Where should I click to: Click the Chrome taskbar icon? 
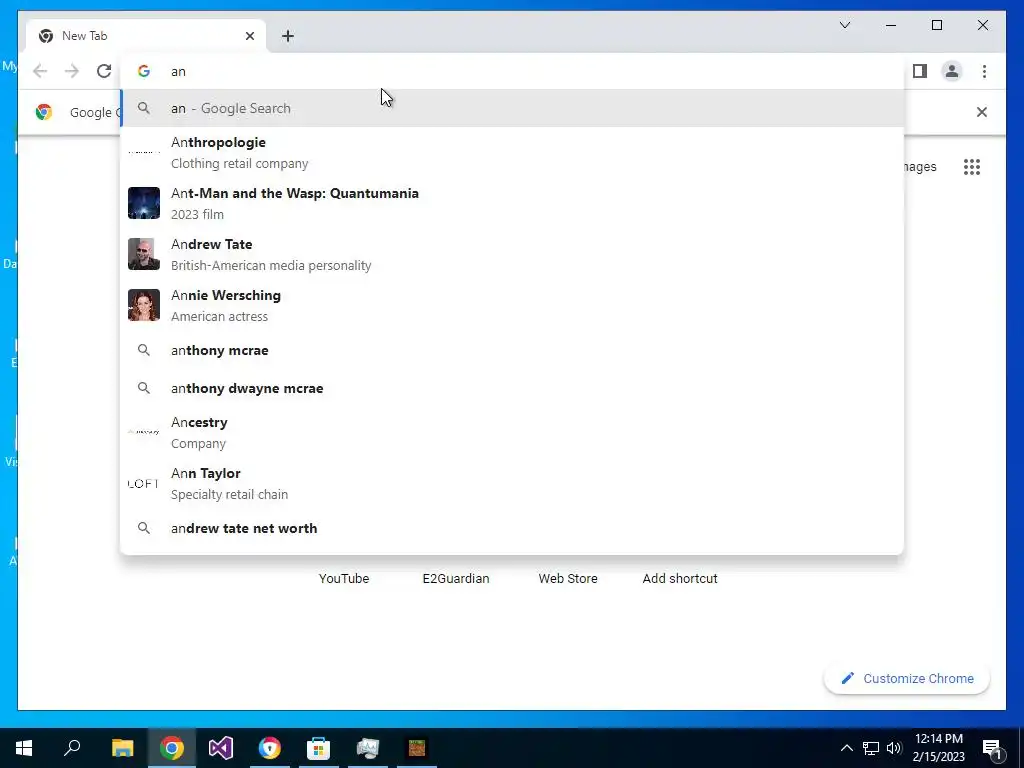pos(172,748)
